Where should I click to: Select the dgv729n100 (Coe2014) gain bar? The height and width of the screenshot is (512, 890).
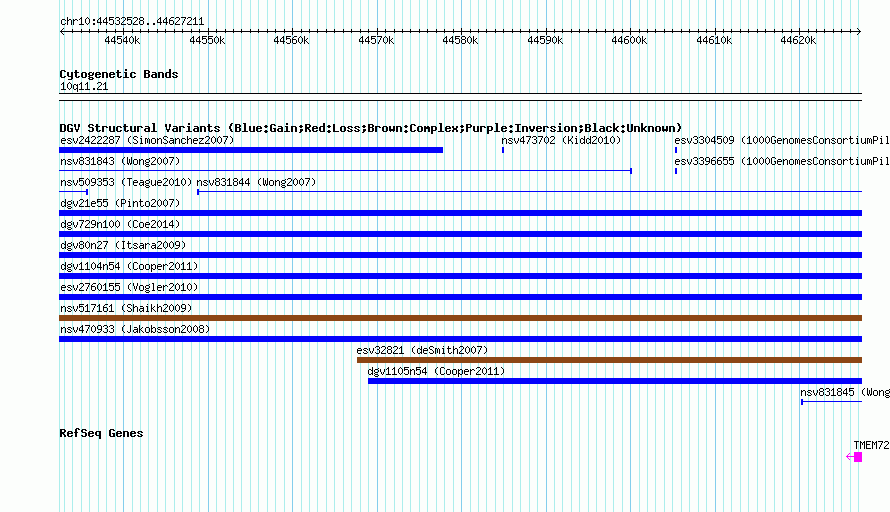click(x=460, y=234)
